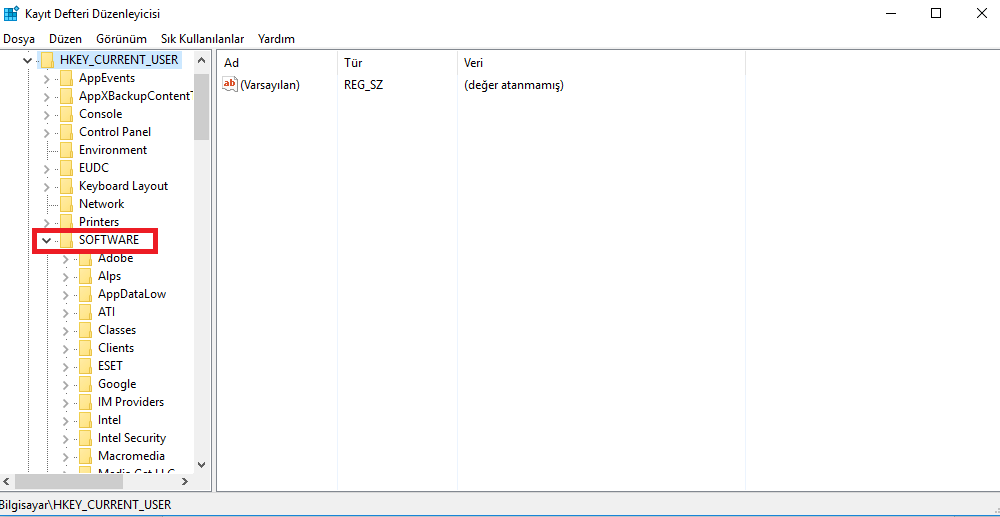Viewport: 1000px width, 517px height.
Task: Open the Yardım menu
Action: click(x=276, y=39)
